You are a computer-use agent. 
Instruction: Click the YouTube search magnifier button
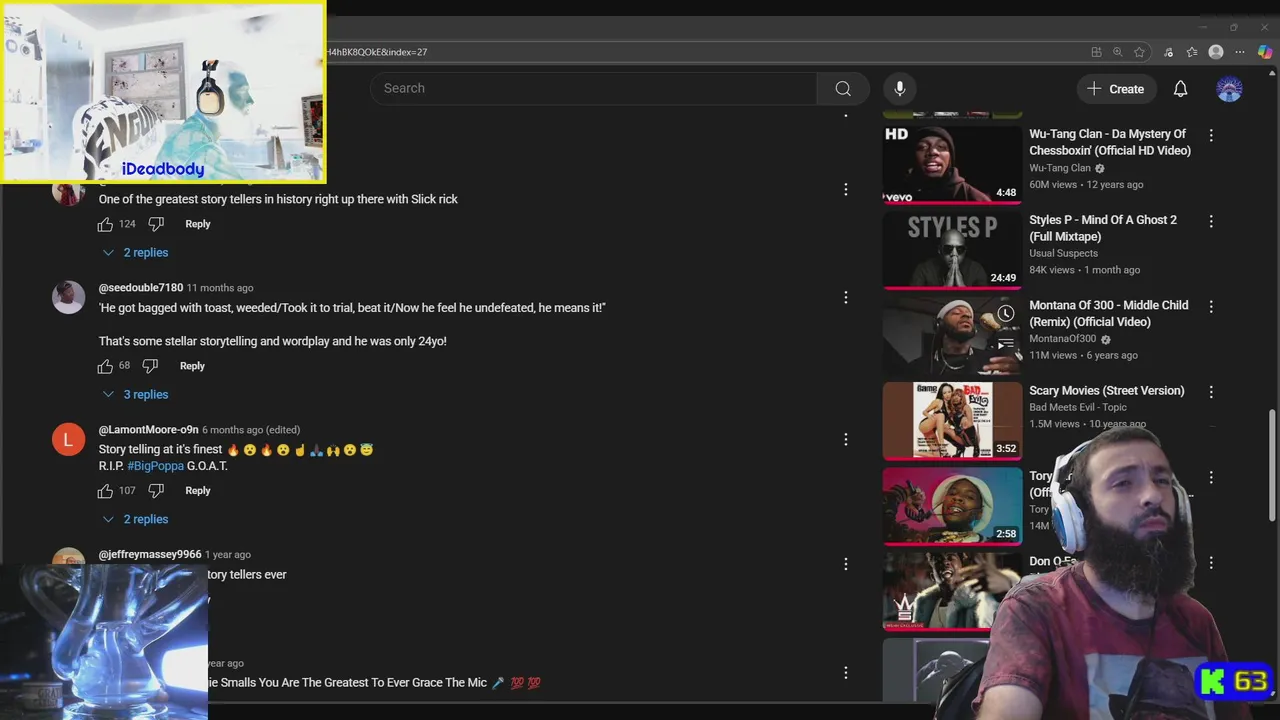[843, 88]
